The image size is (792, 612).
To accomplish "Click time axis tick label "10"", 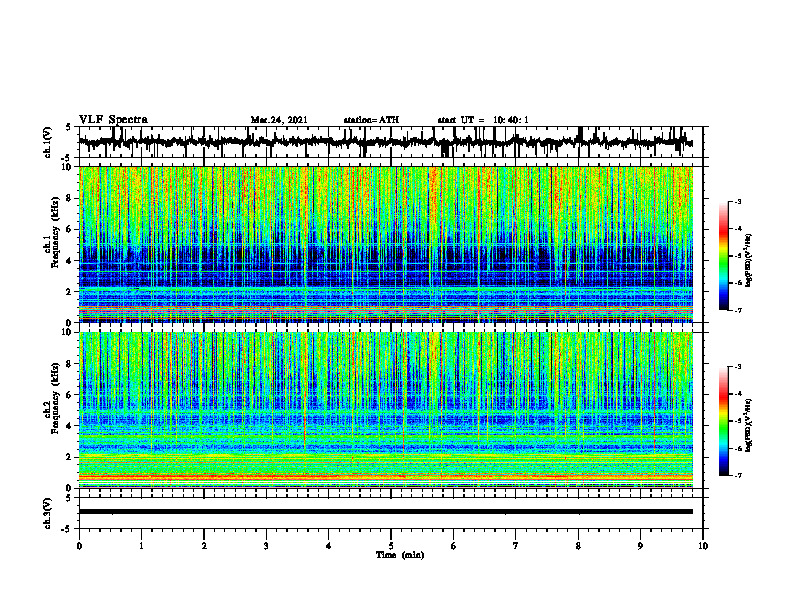I will point(703,546).
